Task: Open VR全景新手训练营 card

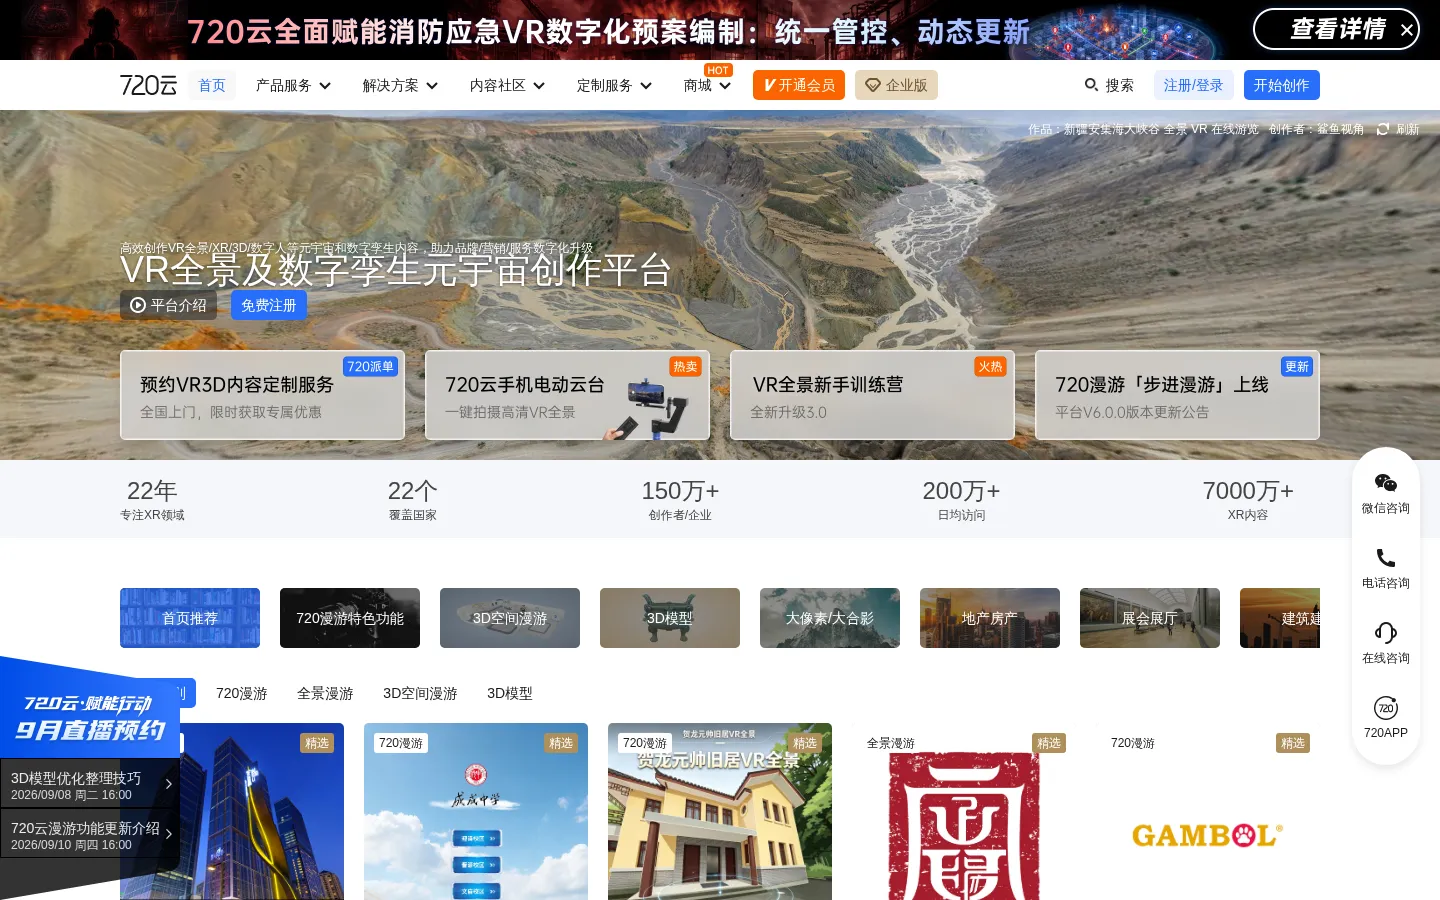Action: [872, 395]
